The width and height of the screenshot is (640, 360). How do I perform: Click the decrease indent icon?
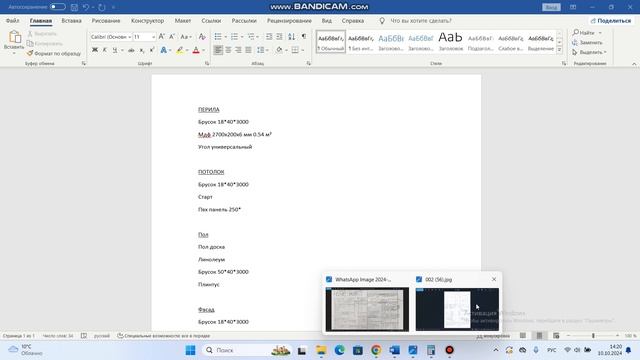point(269,37)
